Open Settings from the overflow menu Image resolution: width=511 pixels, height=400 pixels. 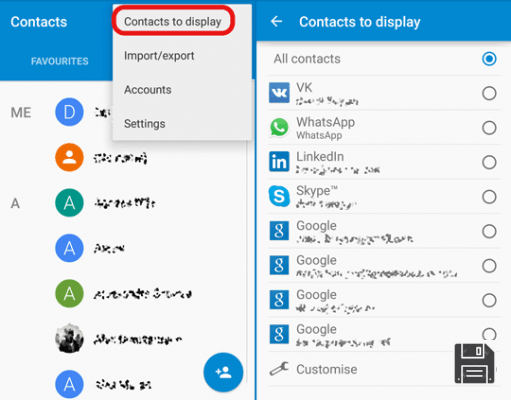tap(145, 124)
